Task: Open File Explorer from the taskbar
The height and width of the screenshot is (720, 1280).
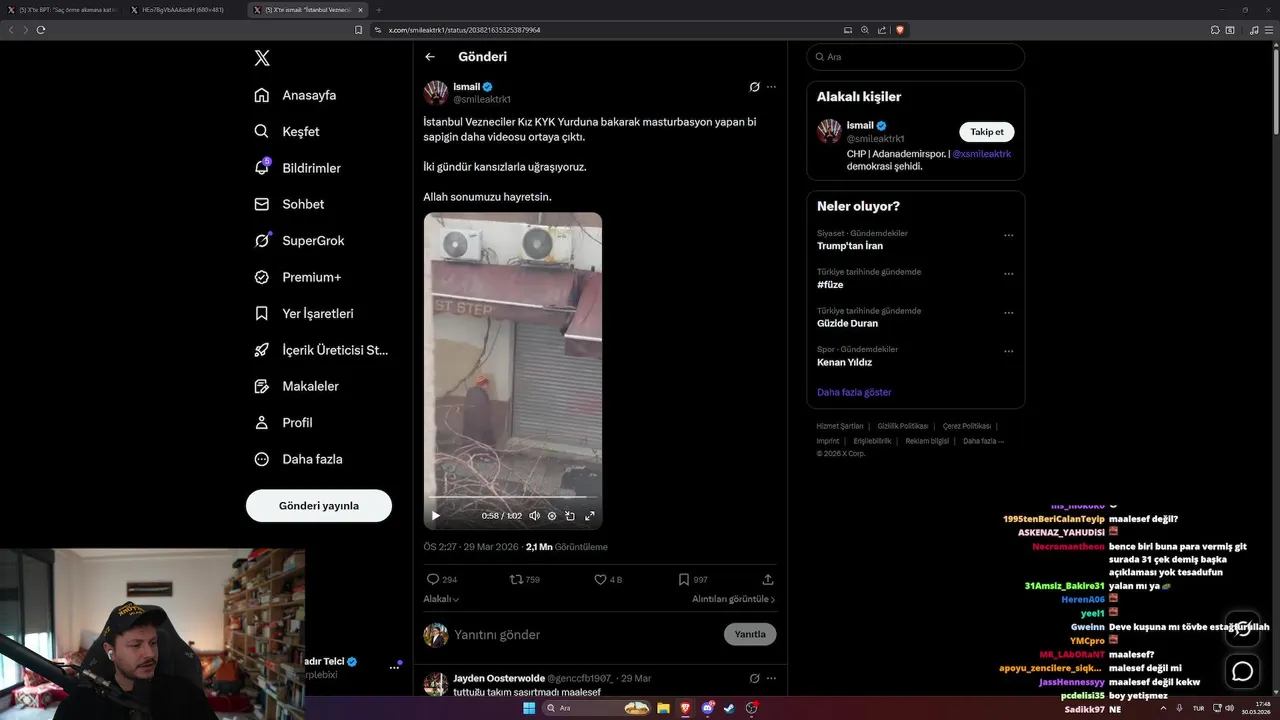Action: pyautogui.click(x=663, y=708)
